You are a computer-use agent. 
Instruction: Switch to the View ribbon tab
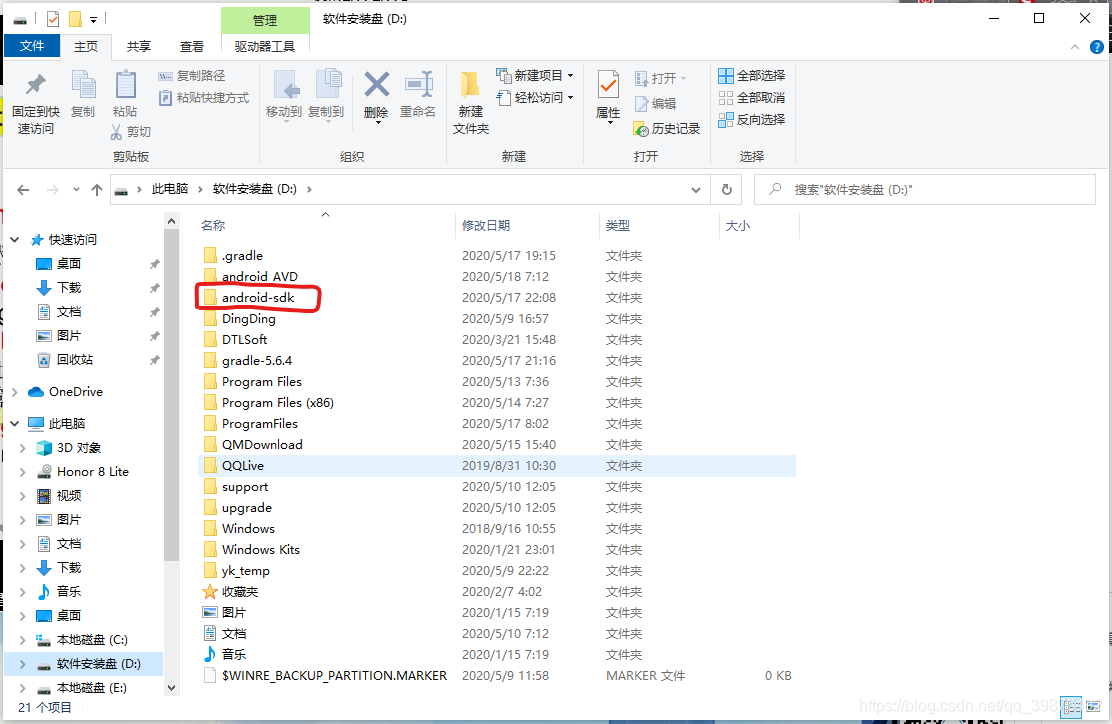click(191, 46)
